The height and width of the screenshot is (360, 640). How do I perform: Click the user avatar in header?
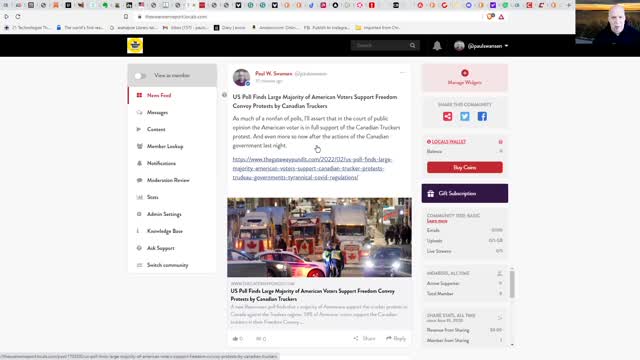459,46
